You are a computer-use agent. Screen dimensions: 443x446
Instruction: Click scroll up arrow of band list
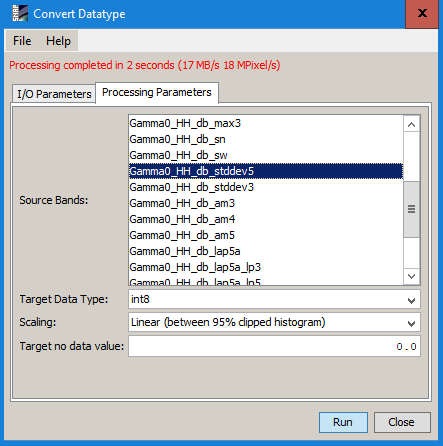click(x=411, y=124)
